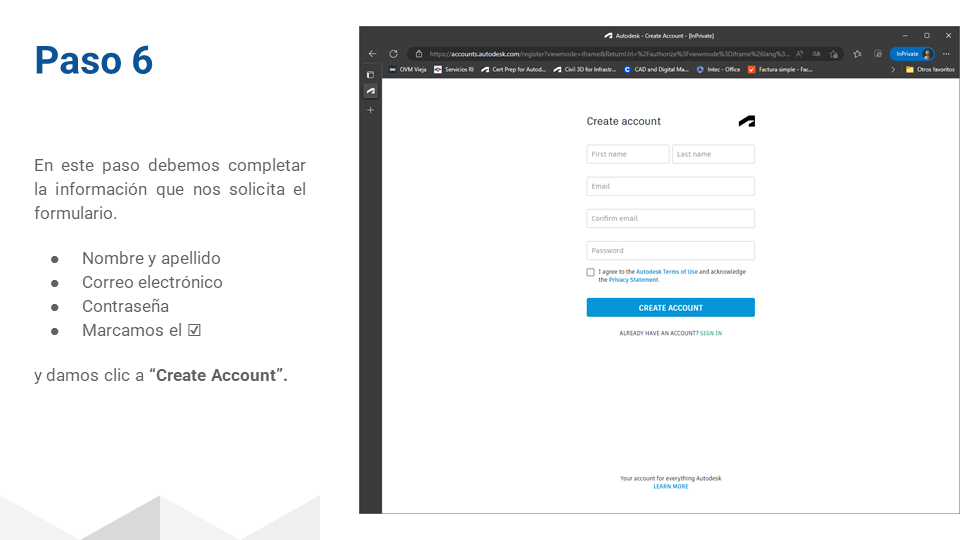
Task: Close the browser window
Action: point(948,36)
